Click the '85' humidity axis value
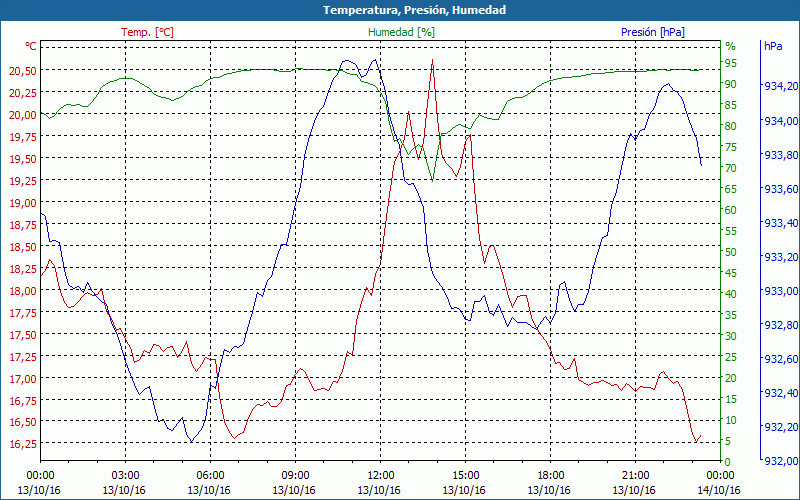Screen dimensions: 800x500 coord(731,105)
